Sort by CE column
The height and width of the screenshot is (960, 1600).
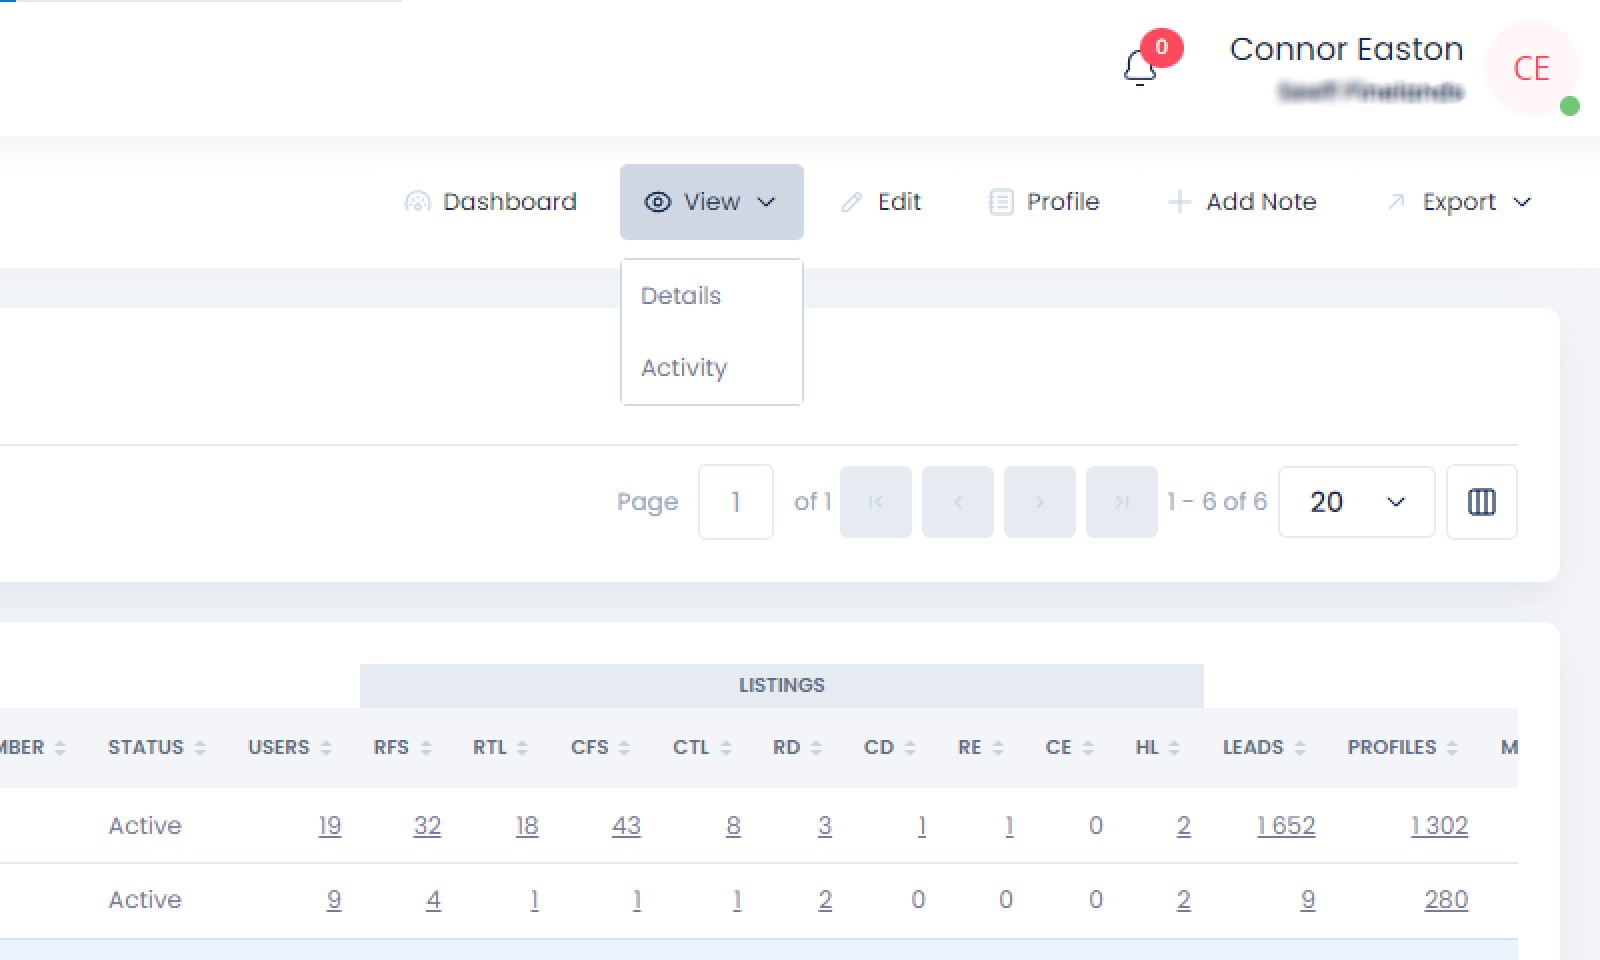tap(1069, 748)
